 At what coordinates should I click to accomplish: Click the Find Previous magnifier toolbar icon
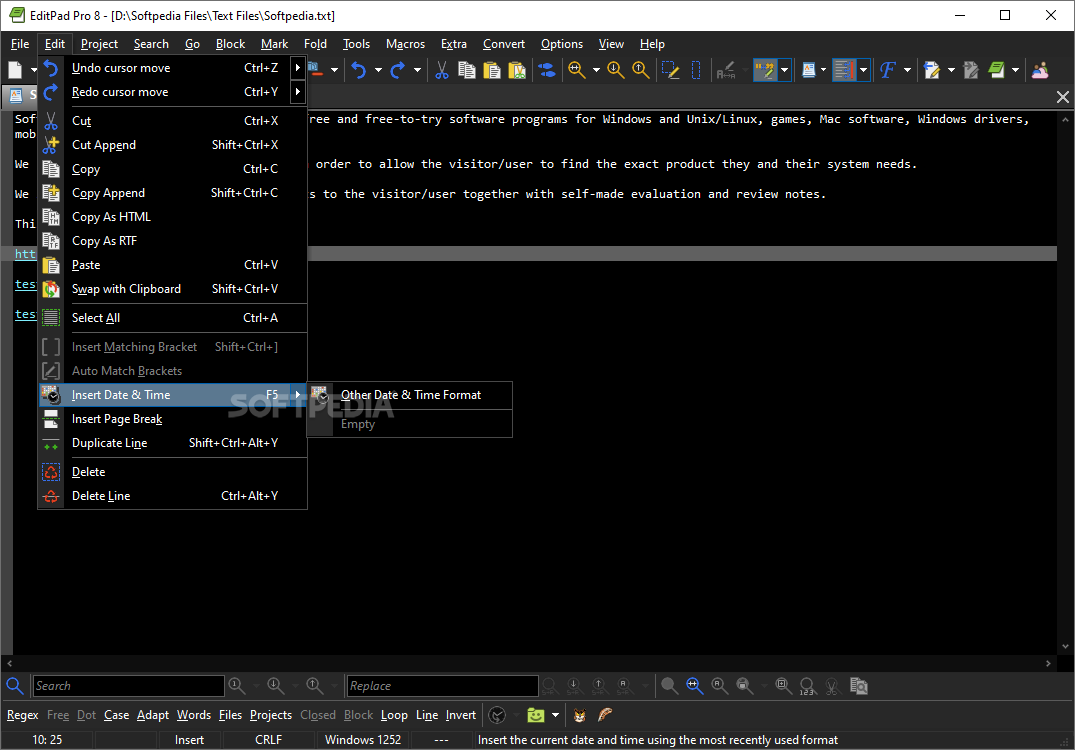[641, 70]
